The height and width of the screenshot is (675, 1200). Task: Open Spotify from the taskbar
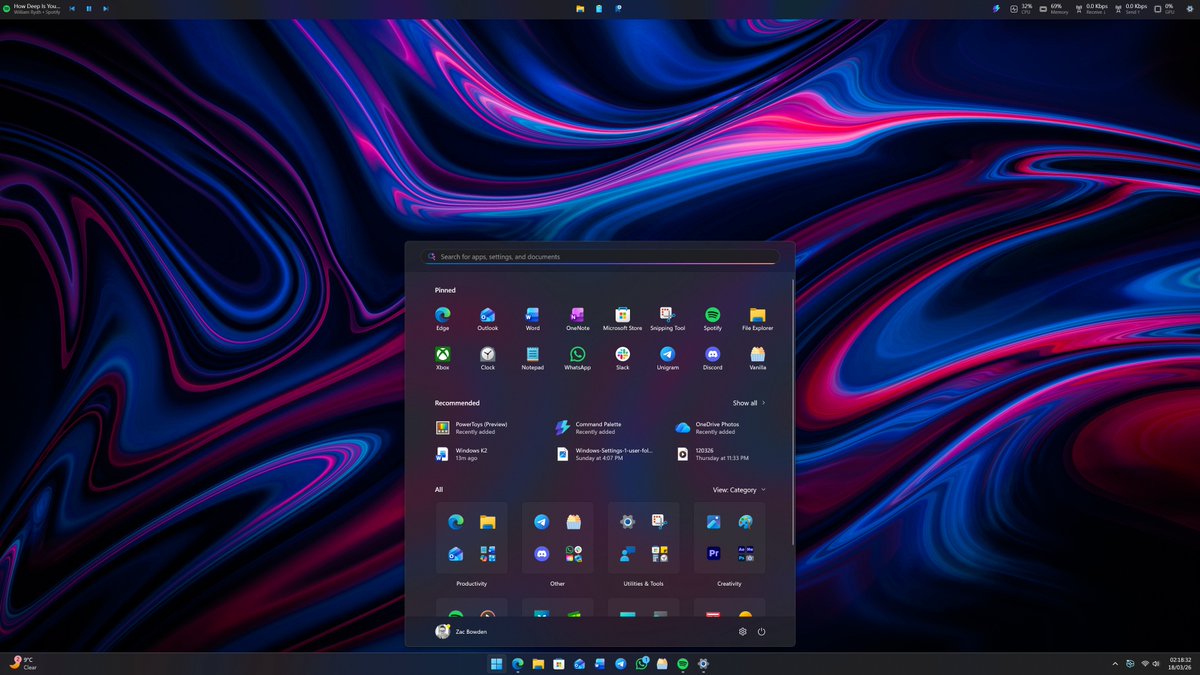tap(683, 664)
